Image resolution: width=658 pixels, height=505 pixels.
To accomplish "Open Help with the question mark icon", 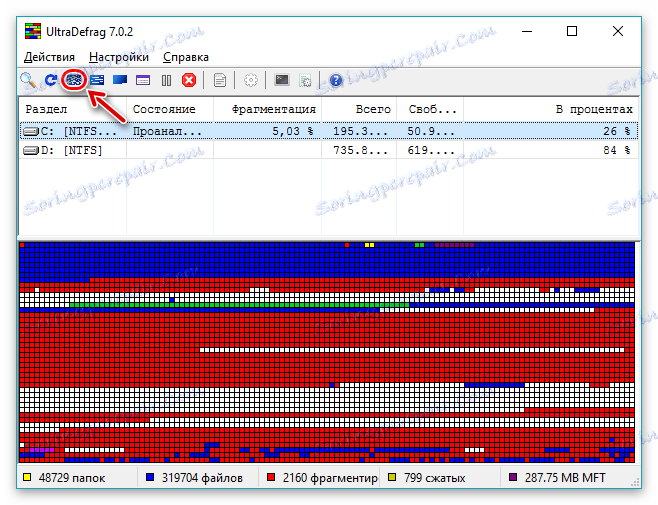I will pos(336,80).
